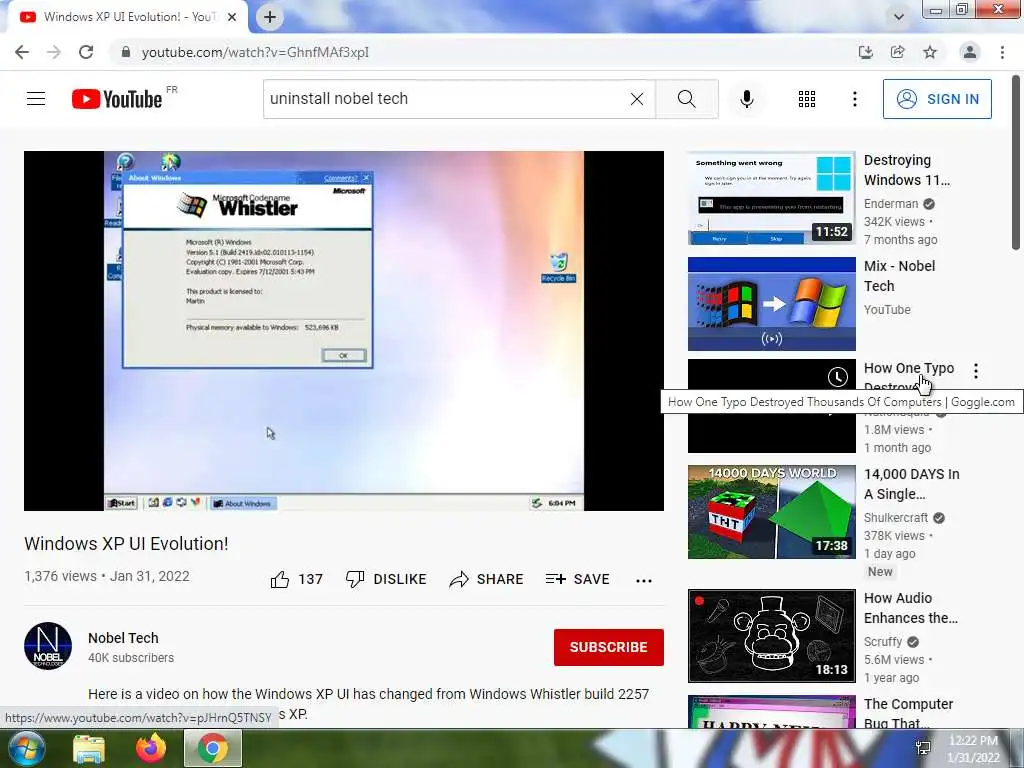The width and height of the screenshot is (1024, 768).
Task: Open Destroying Windows 11 thumbnail
Action: (771, 199)
